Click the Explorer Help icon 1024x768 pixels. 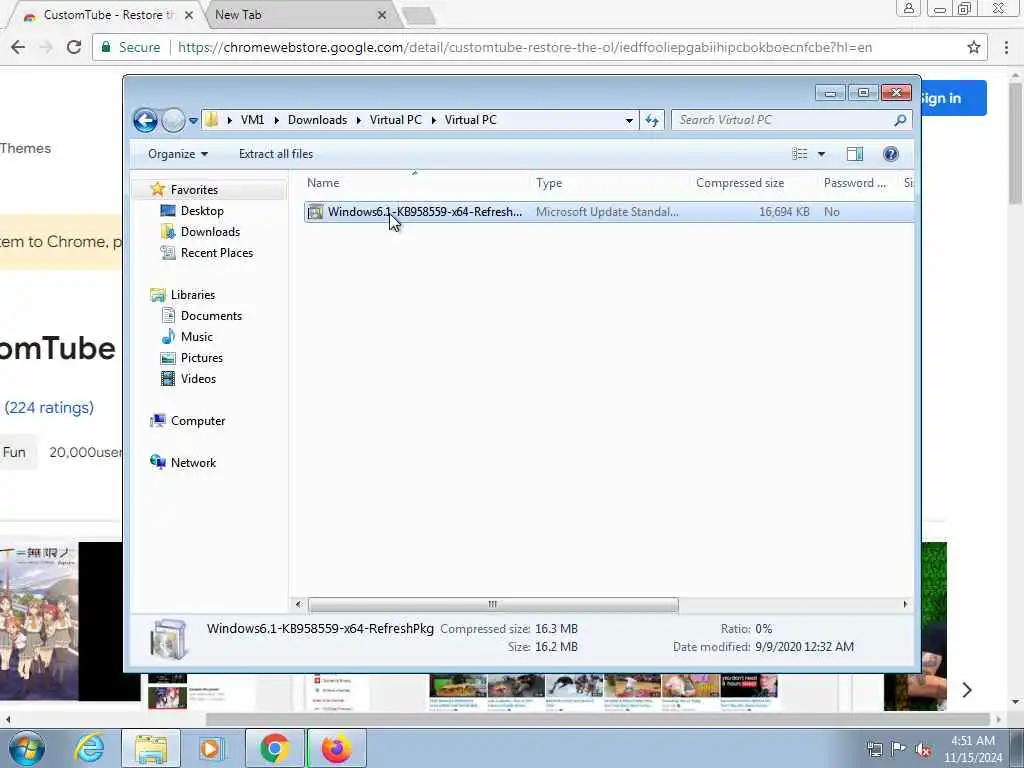coord(890,154)
